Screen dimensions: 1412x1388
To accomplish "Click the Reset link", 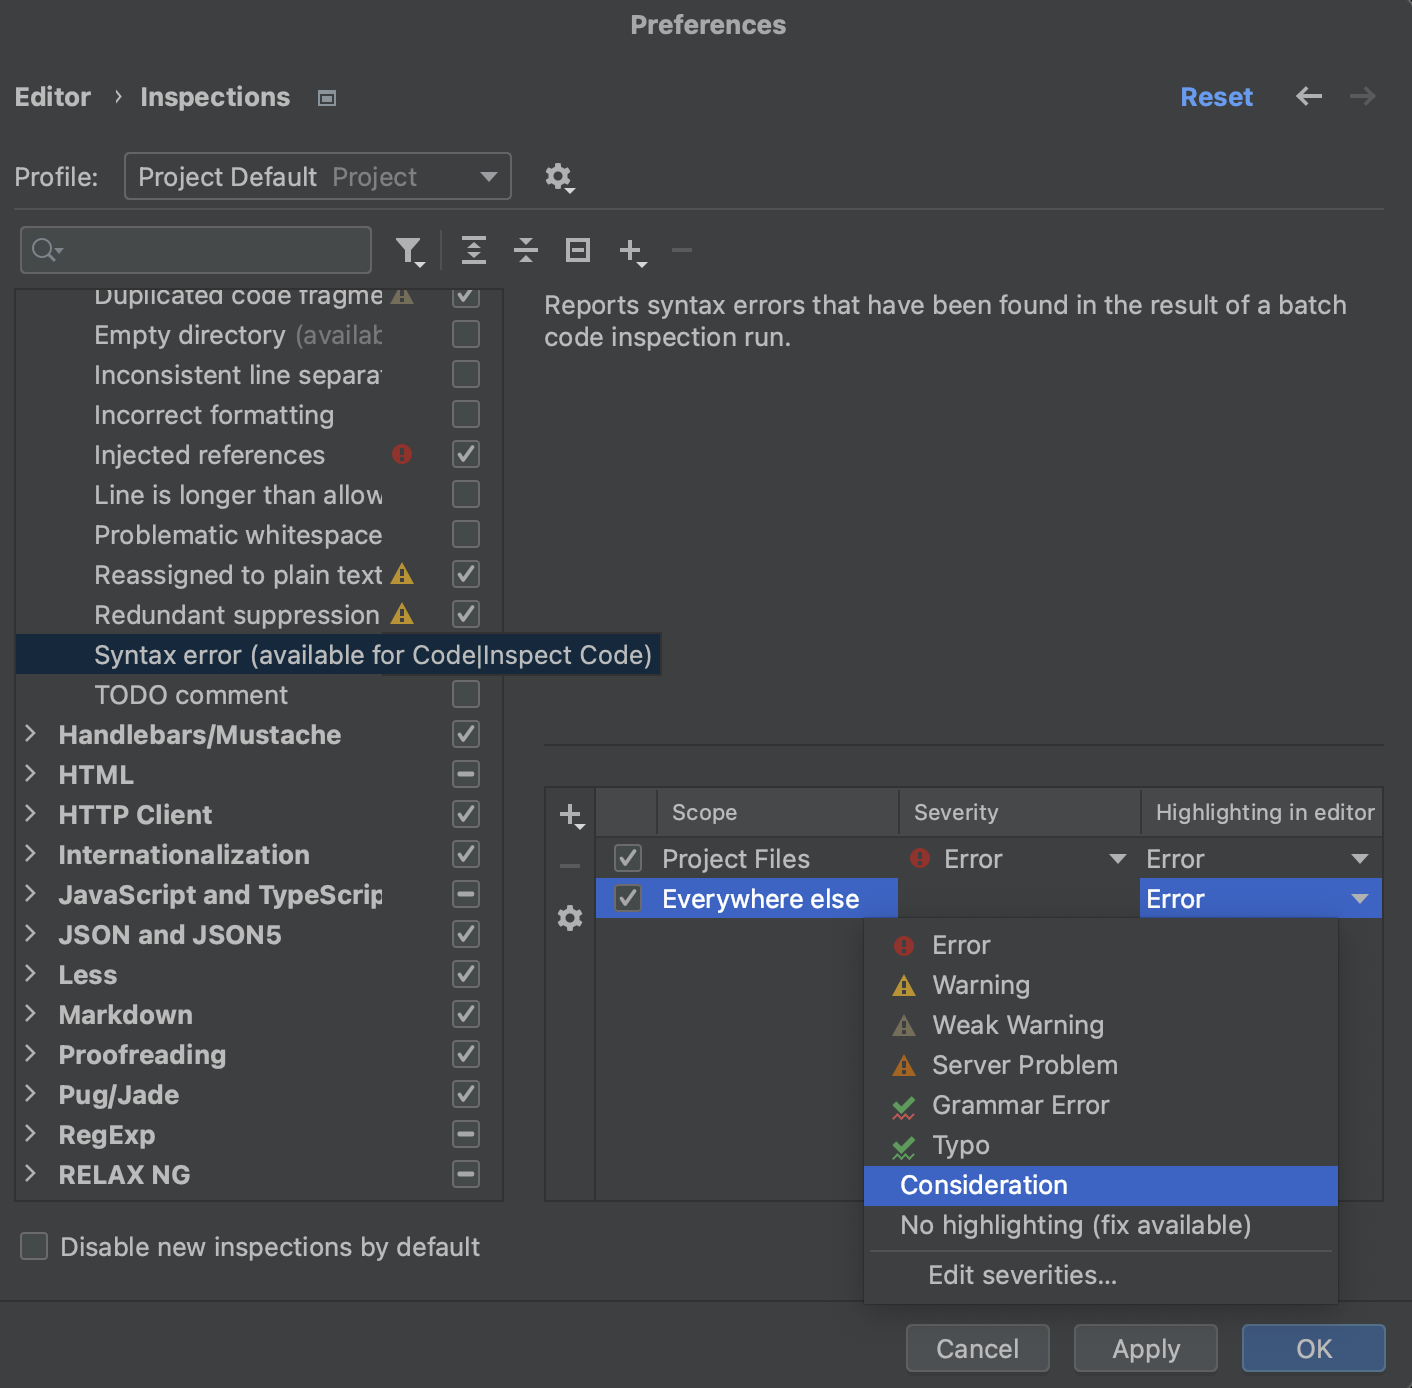I will click(1216, 97).
